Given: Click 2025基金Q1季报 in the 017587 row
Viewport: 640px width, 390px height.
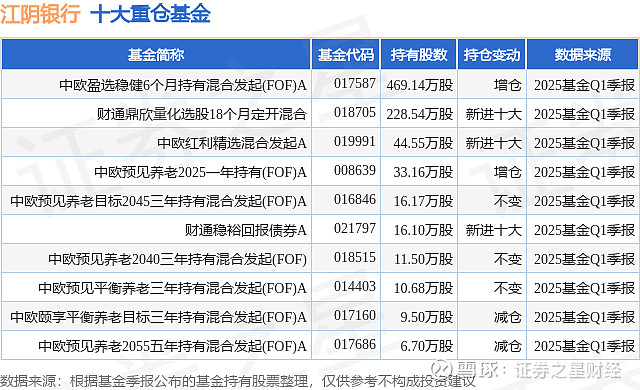Looking at the screenshot, I should (584, 85).
